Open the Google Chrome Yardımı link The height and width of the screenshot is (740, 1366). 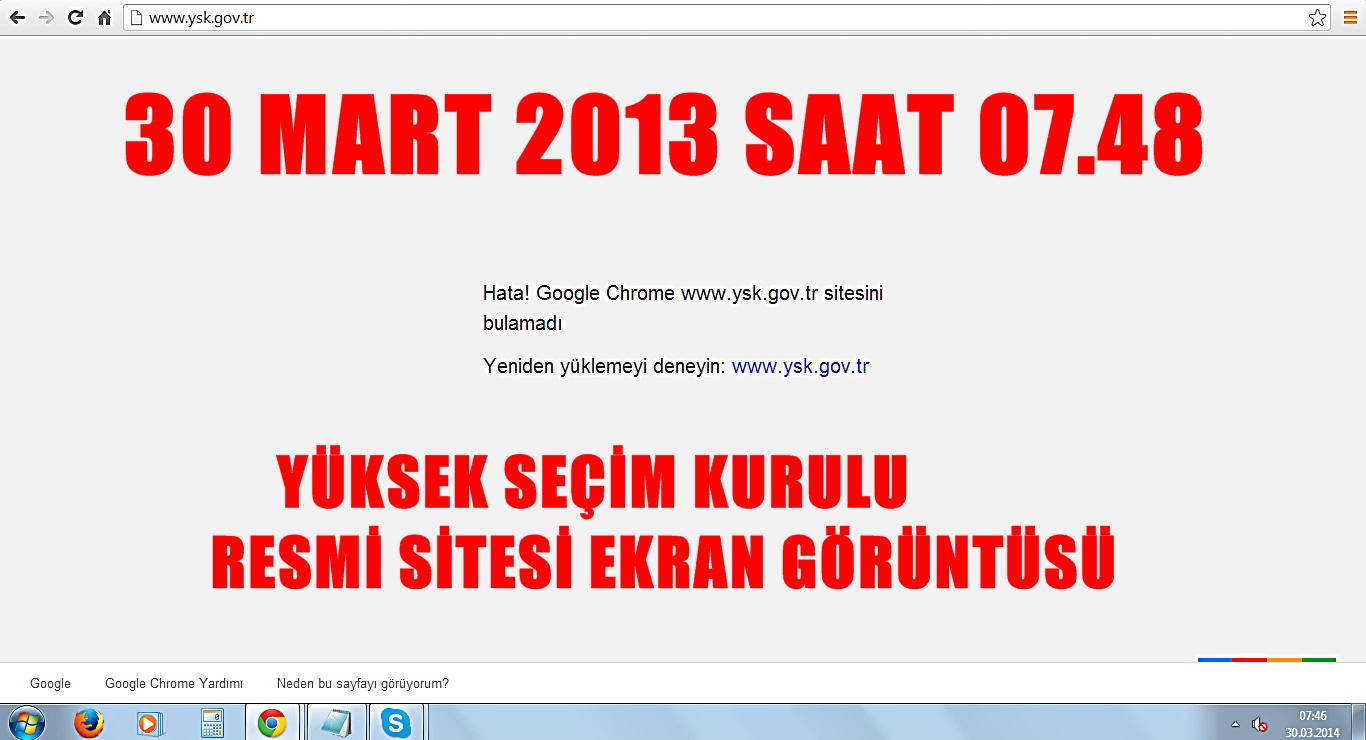pos(174,684)
